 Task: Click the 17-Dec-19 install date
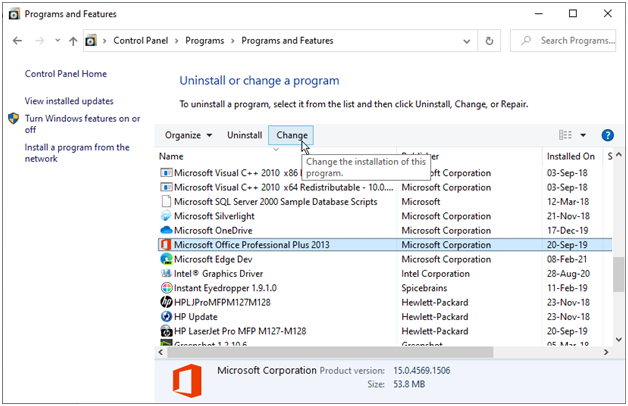pos(567,231)
